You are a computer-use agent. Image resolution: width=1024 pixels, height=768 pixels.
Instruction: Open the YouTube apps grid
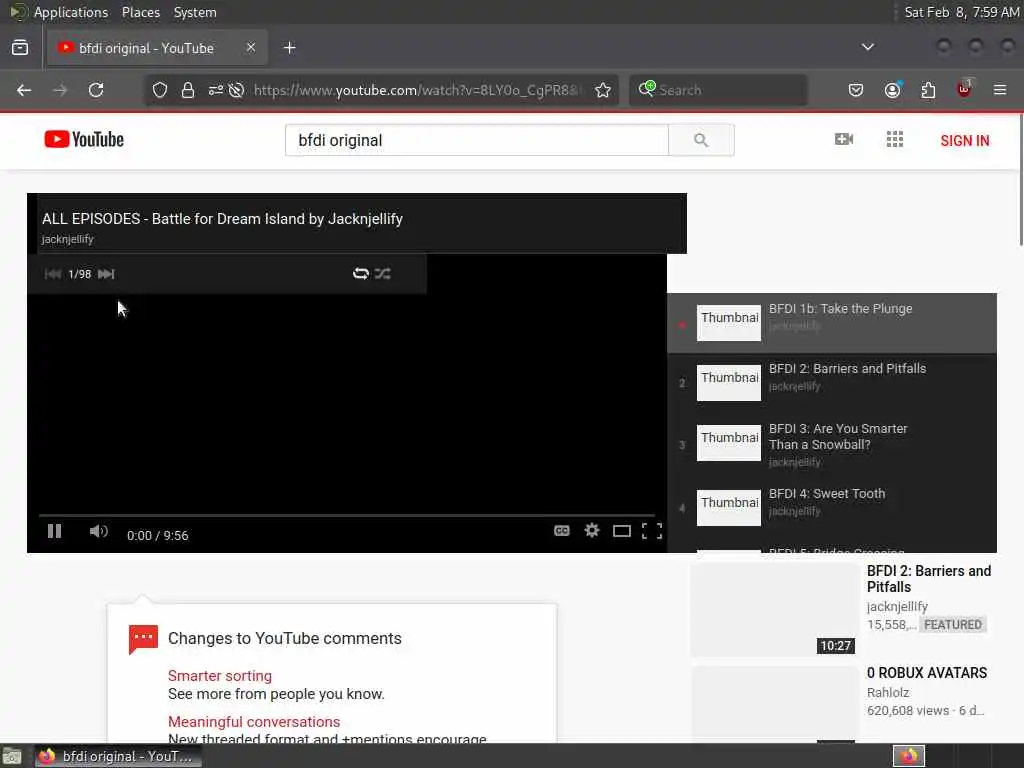click(x=895, y=139)
